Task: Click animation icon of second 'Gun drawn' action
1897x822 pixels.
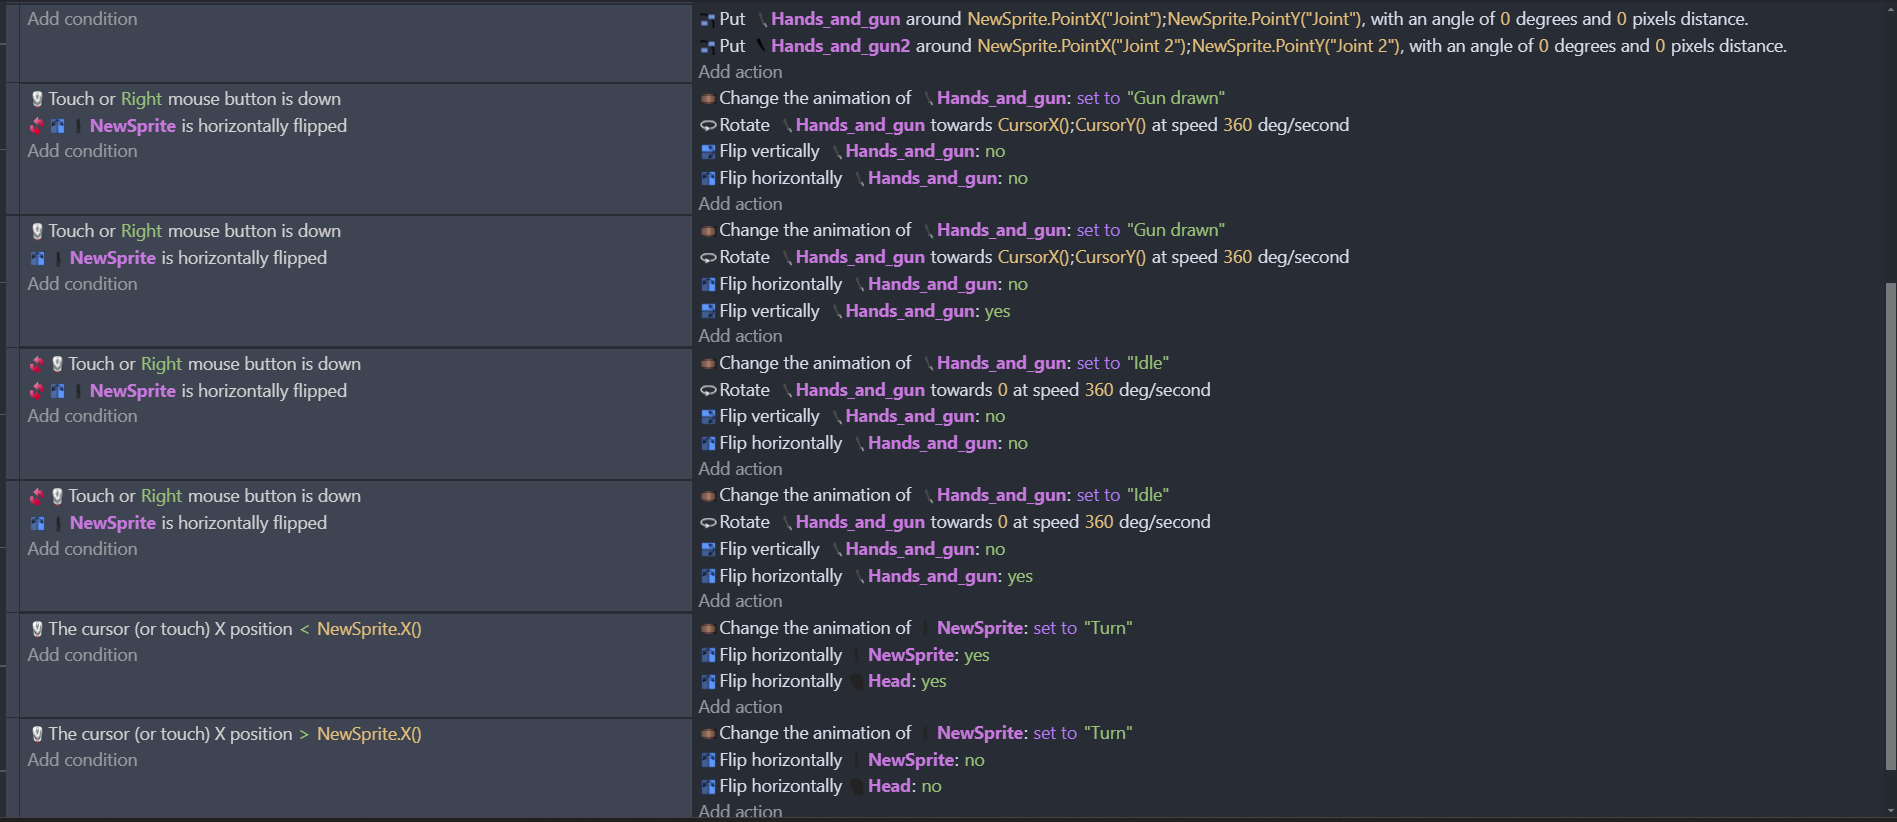Action: coord(708,230)
